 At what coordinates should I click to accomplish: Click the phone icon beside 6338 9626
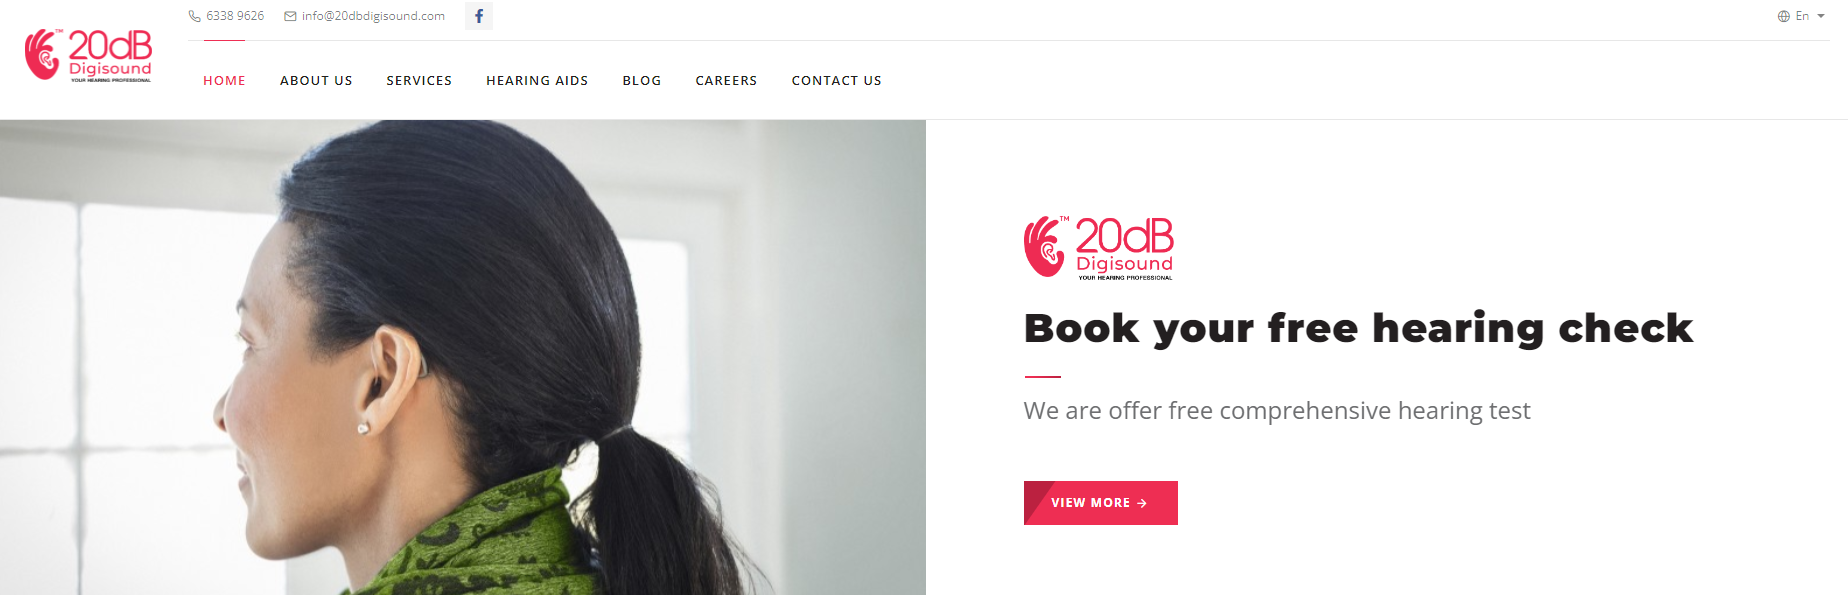195,16
